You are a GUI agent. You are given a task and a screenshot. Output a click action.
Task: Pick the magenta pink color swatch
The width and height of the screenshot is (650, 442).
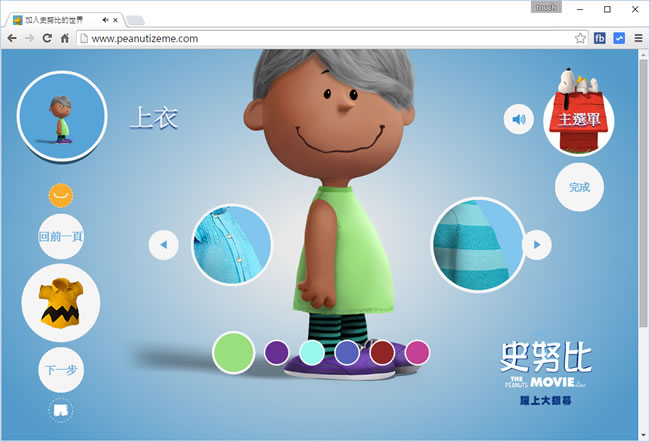[x=417, y=352]
